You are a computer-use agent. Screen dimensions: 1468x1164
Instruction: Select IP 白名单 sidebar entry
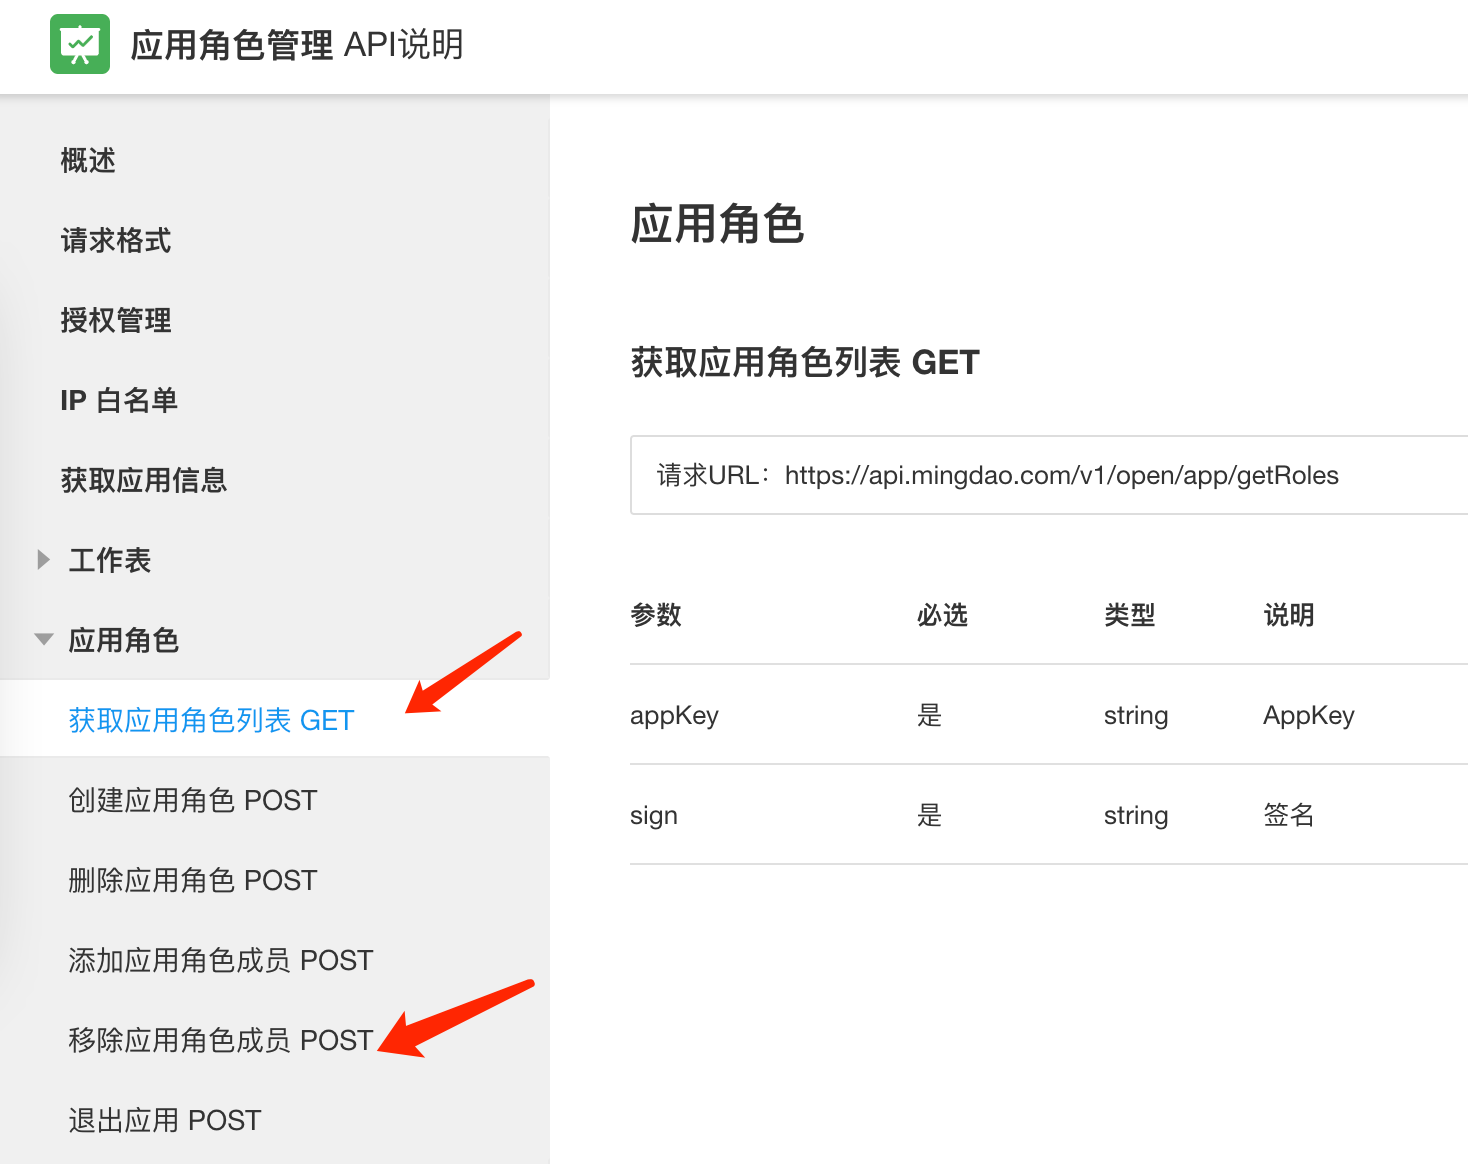pyautogui.click(x=119, y=400)
